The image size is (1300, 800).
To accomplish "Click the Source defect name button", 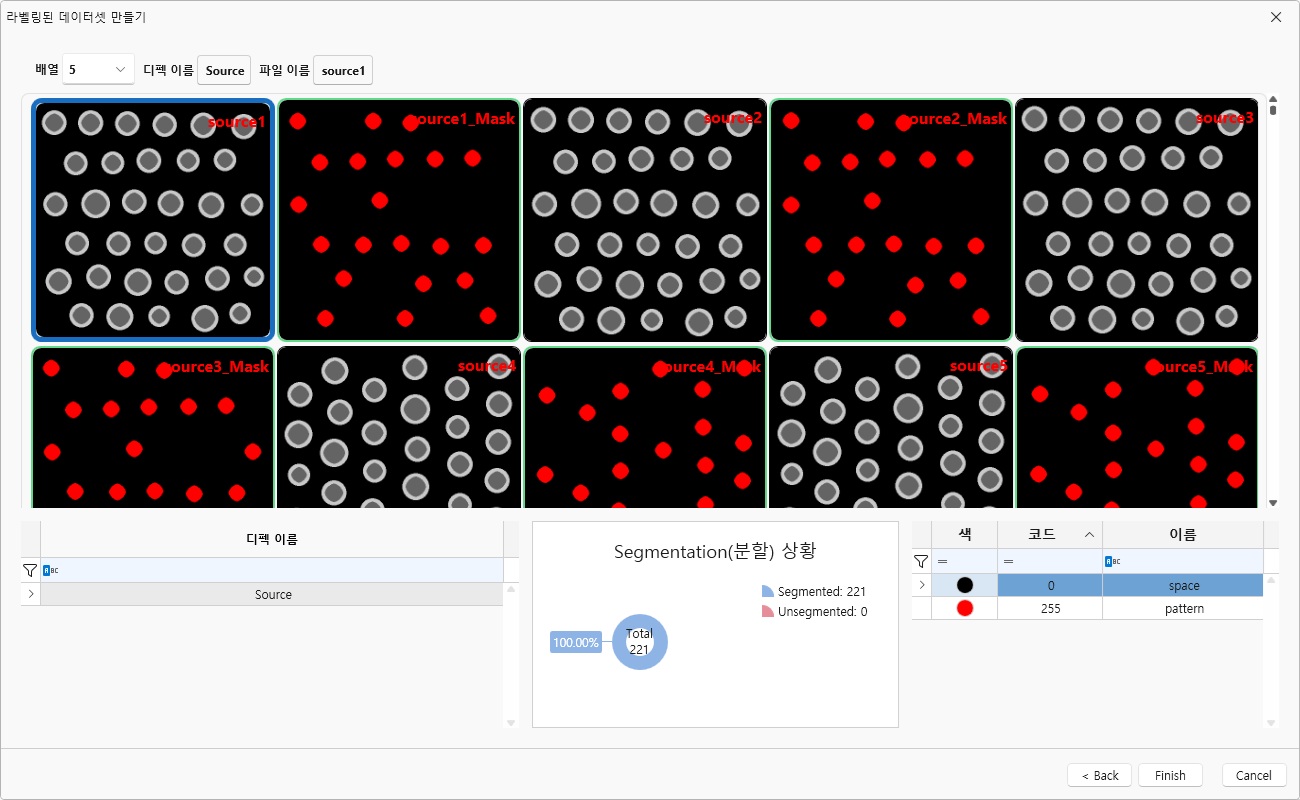I will tap(223, 70).
